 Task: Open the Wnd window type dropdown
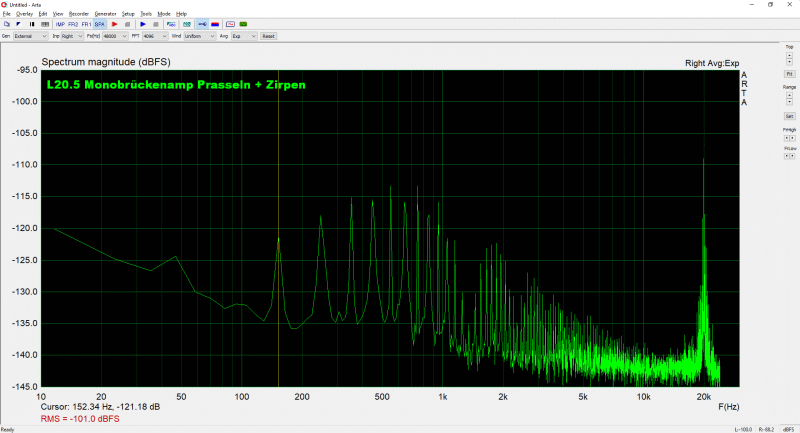coord(199,36)
